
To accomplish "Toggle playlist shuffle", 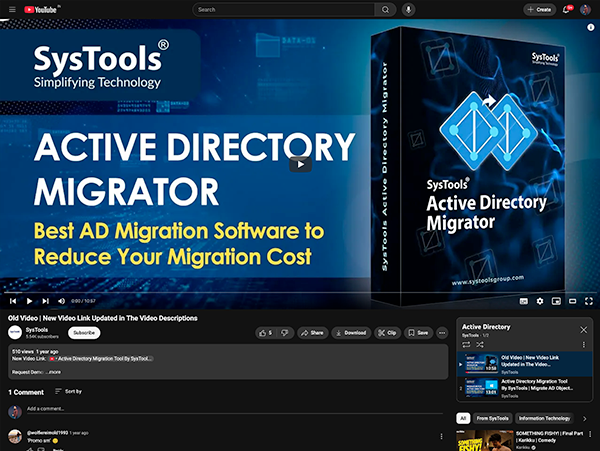I will (480, 345).
